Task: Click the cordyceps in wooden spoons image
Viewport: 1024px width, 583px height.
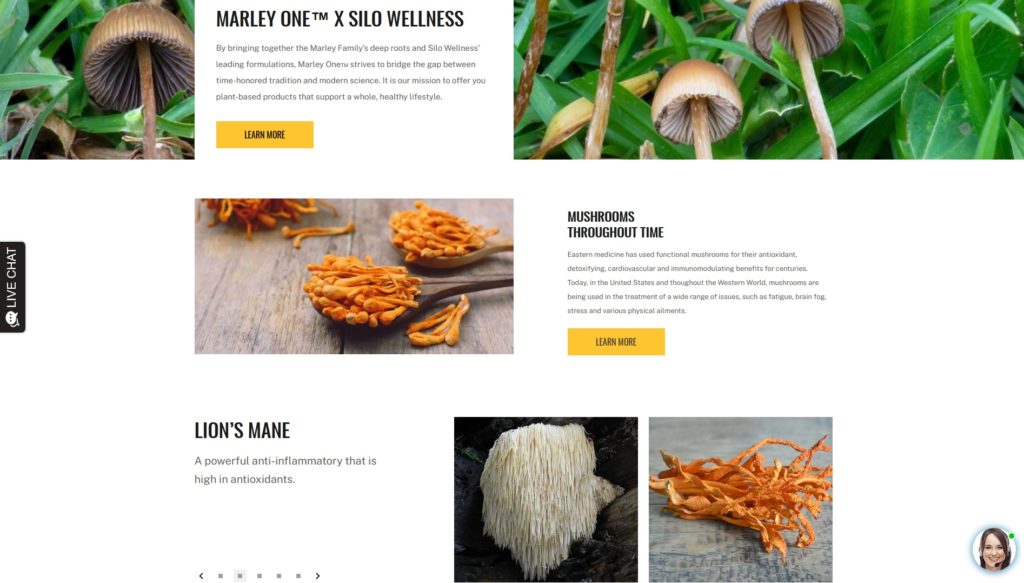Action: pyautogui.click(x=354, y=276)
